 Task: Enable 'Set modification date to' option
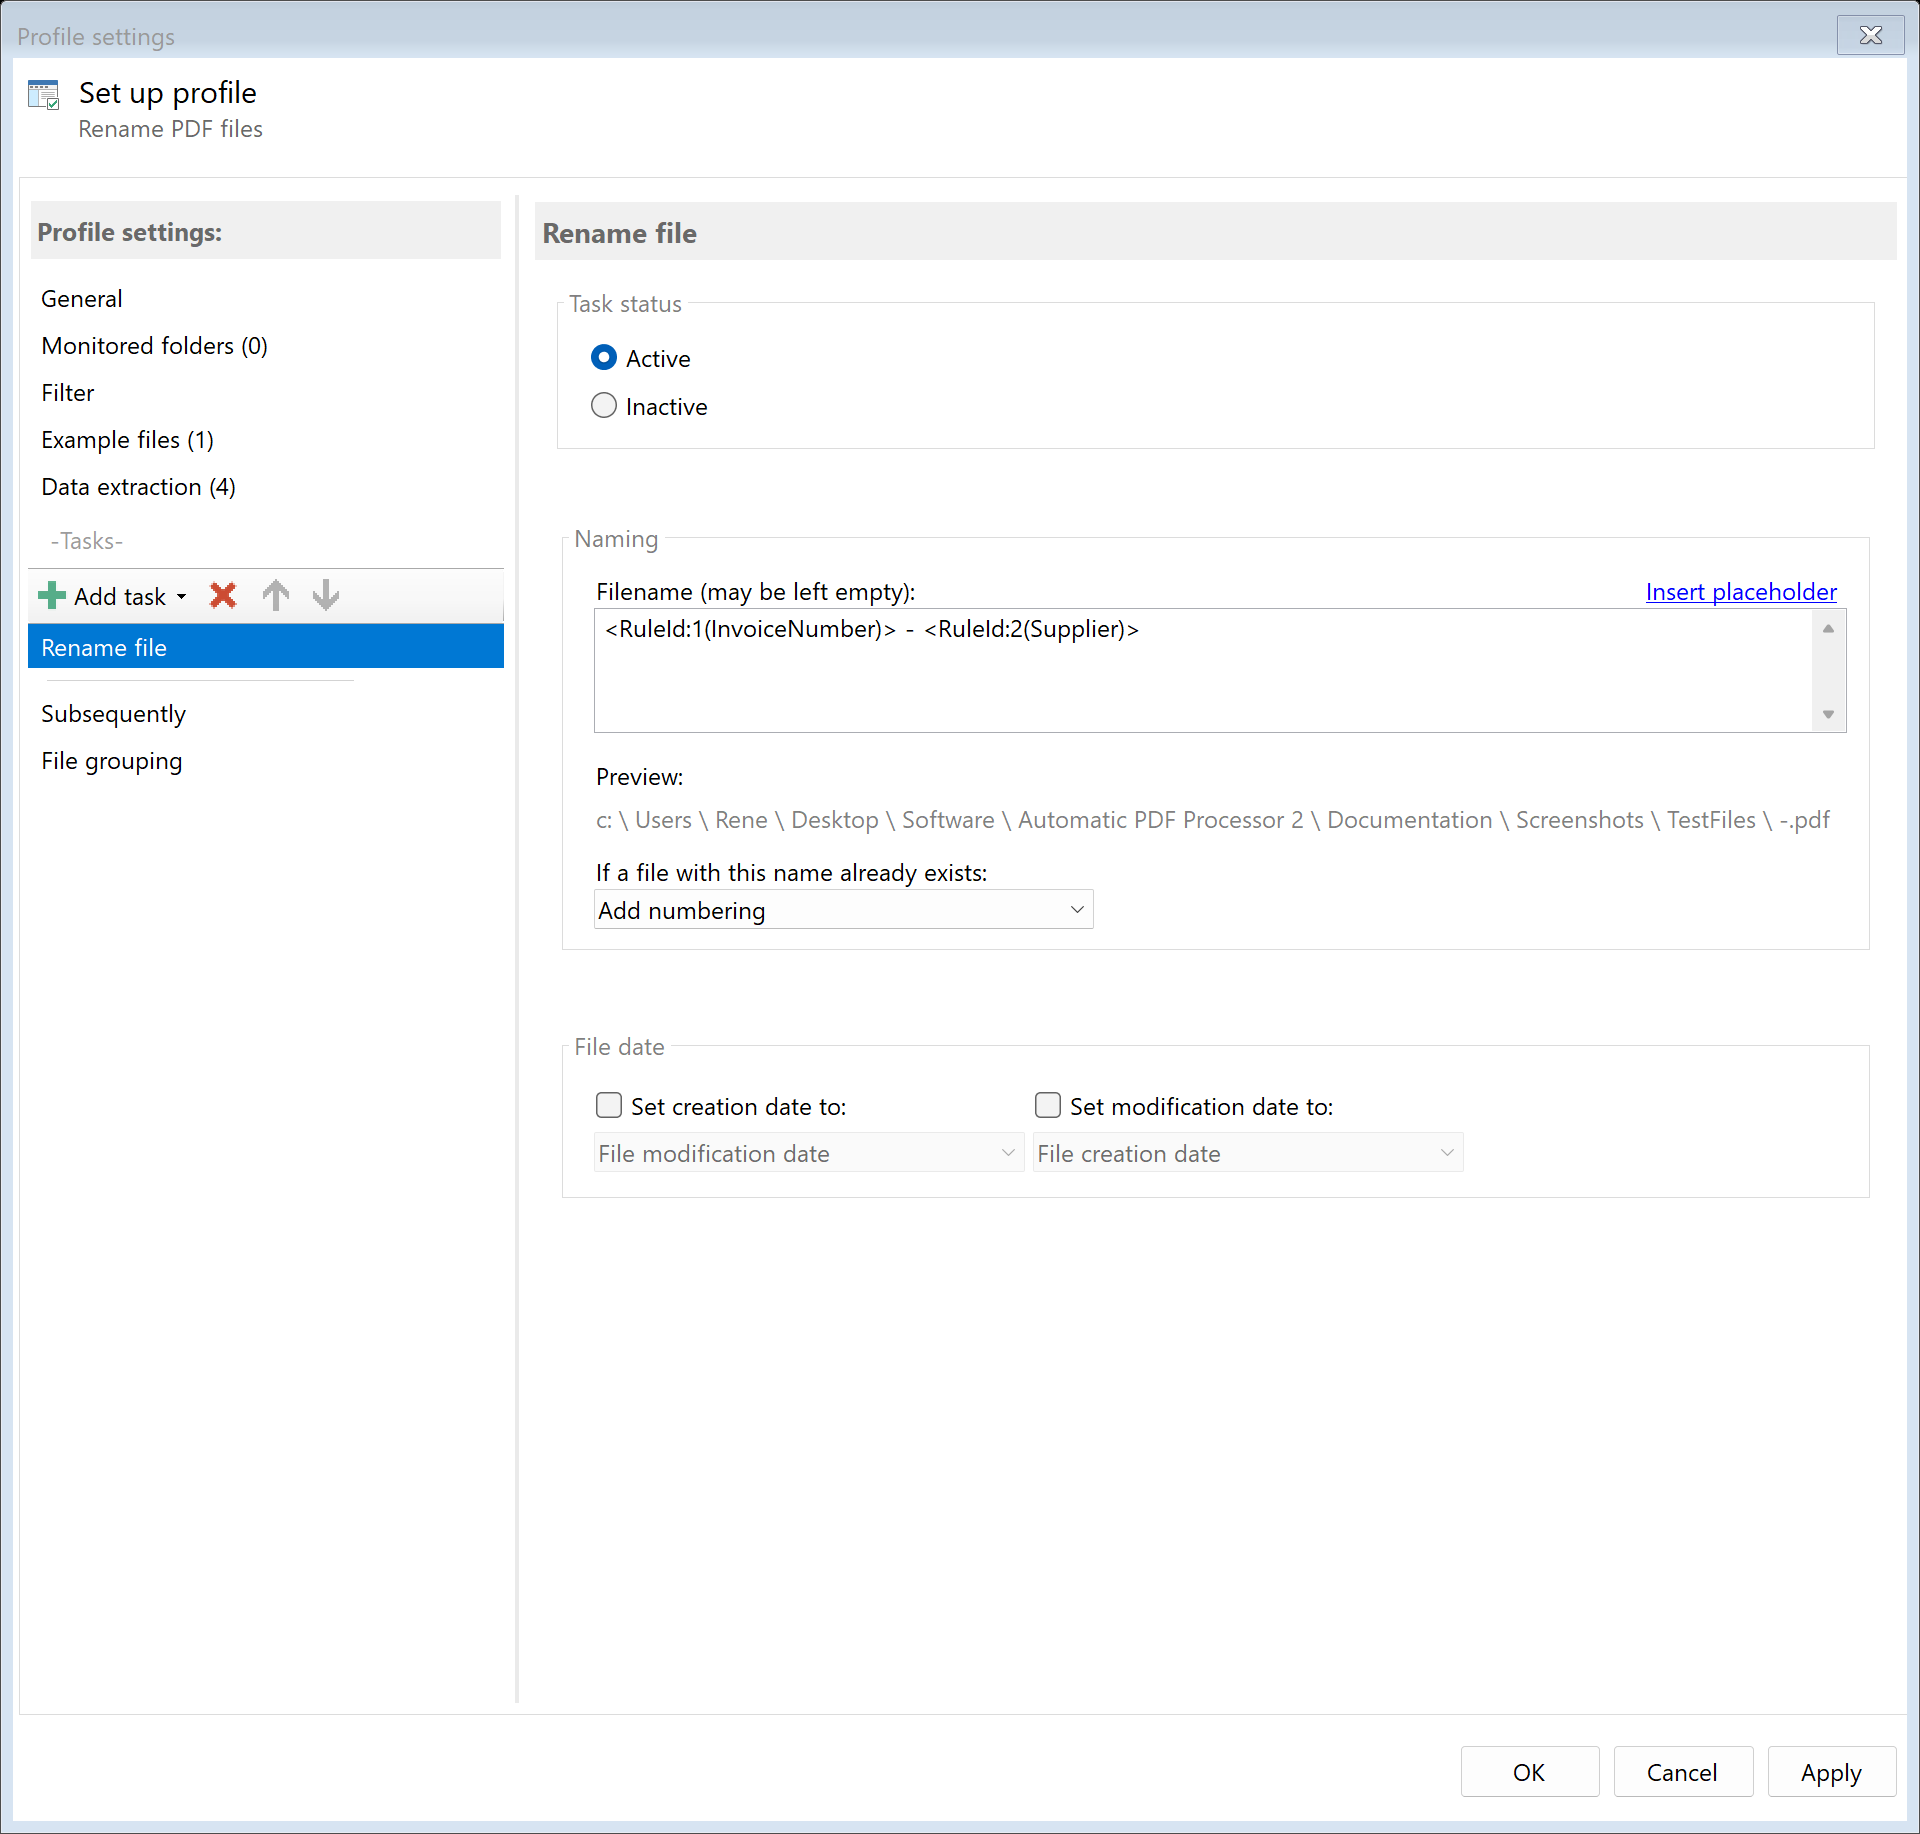point(1047,1105)
